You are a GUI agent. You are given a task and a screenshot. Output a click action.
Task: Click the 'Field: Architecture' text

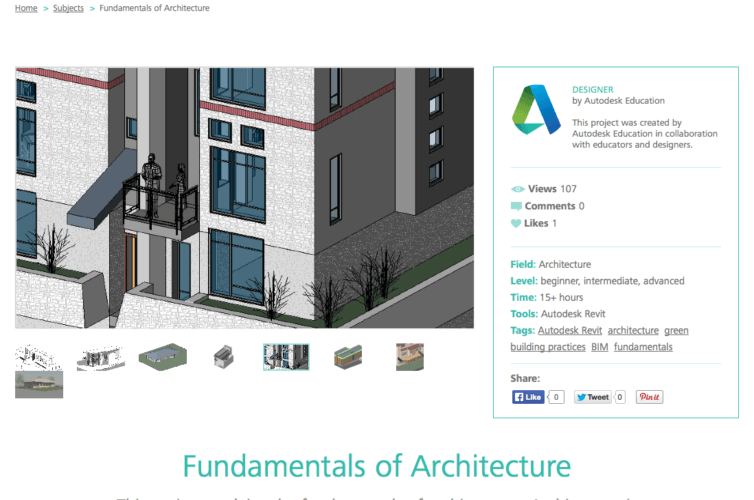[x=551, y=264]
